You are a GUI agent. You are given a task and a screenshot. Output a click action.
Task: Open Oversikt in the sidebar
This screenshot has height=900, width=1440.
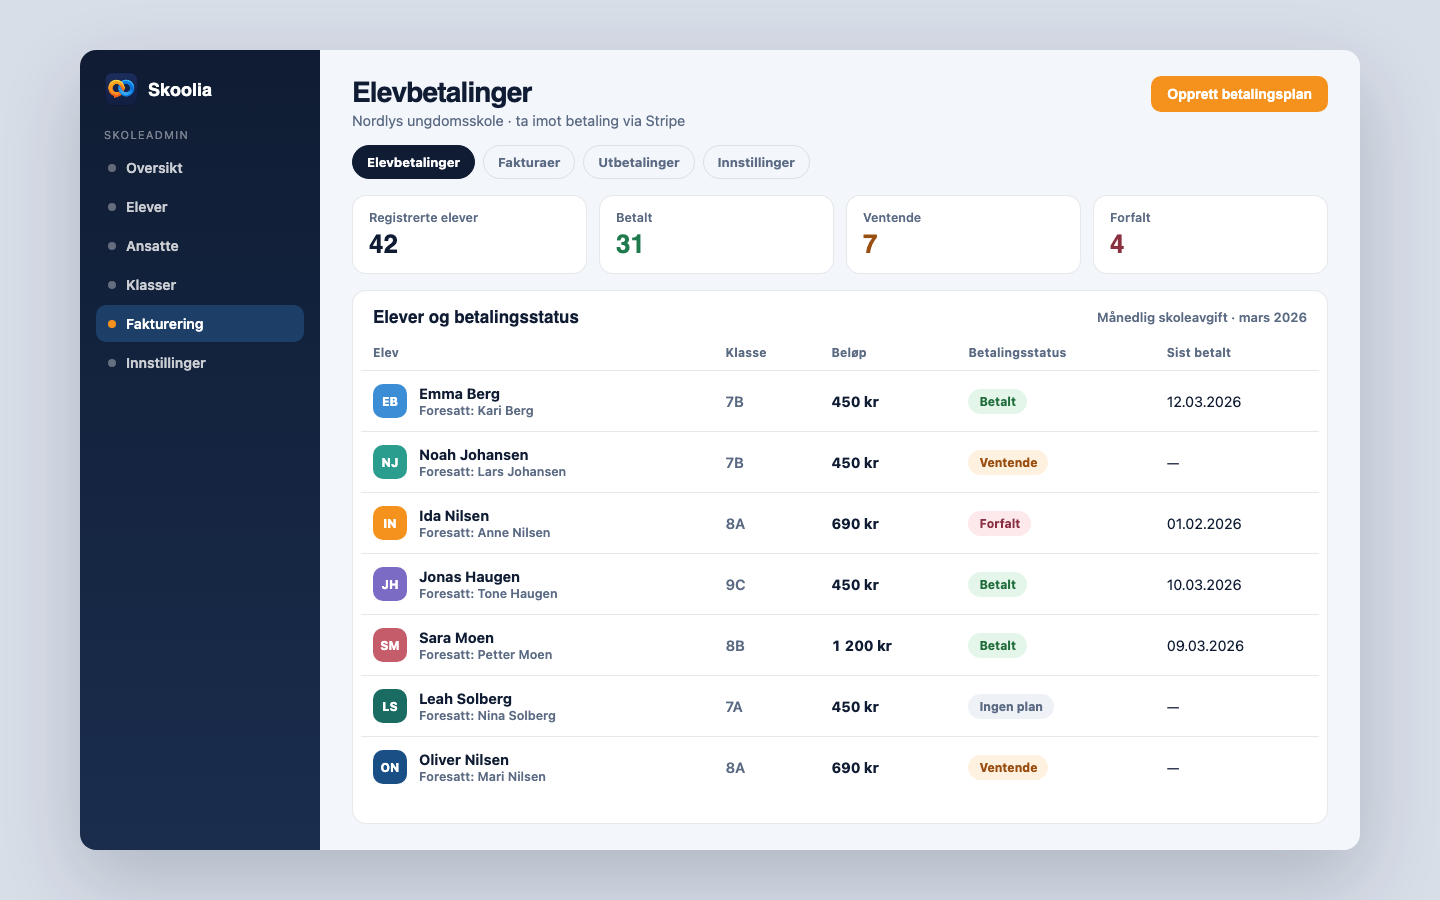point(200,168)
